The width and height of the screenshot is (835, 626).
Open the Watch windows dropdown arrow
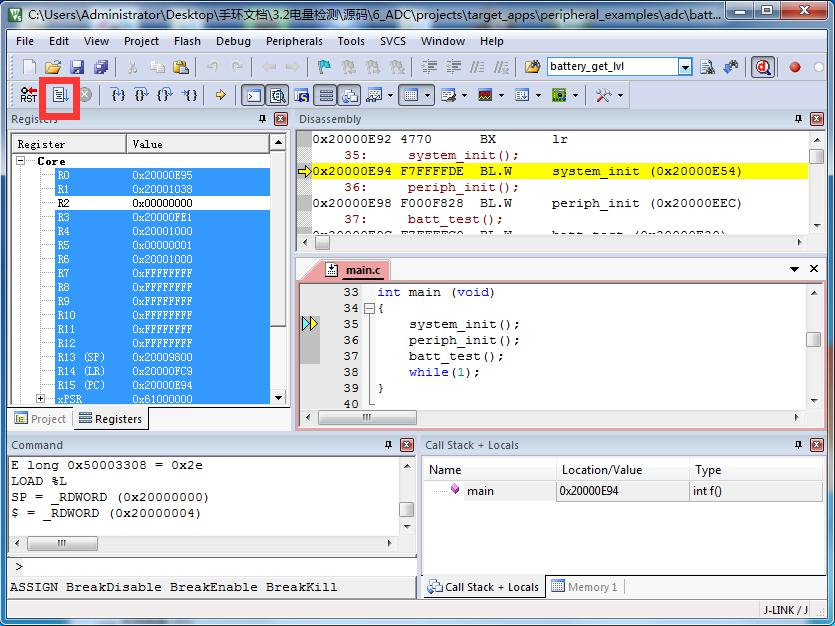coord(391,96)
